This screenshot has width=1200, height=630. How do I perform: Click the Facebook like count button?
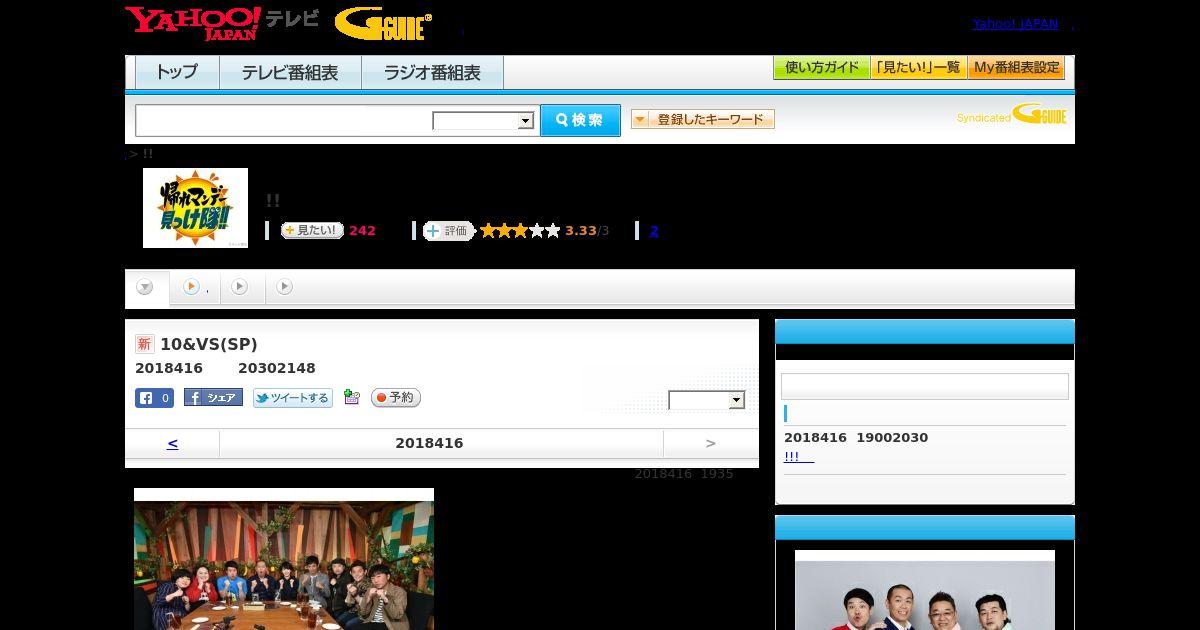tap(154, 398)
